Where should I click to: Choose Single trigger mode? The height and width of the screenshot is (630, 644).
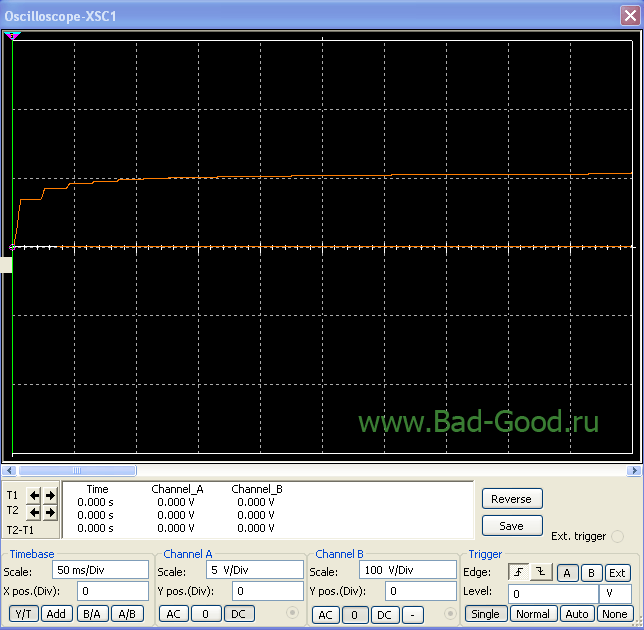pyautogui.click(x=485, y=614)
